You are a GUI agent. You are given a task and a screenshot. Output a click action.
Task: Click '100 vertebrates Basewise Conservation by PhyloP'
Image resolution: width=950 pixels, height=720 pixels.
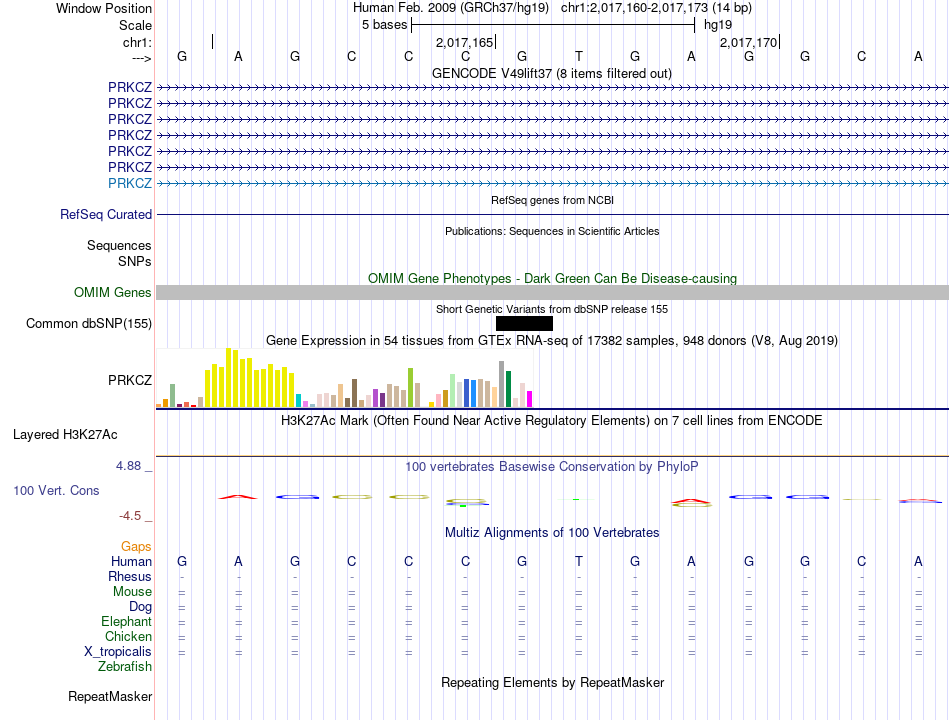click(552, 467)
